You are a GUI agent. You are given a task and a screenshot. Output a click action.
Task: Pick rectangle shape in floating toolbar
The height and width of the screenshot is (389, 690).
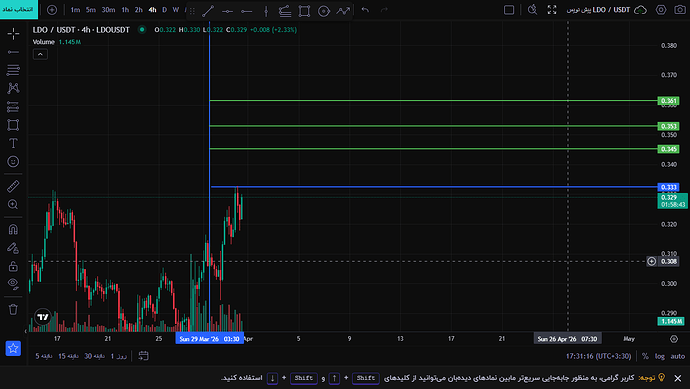pos(304,11)
